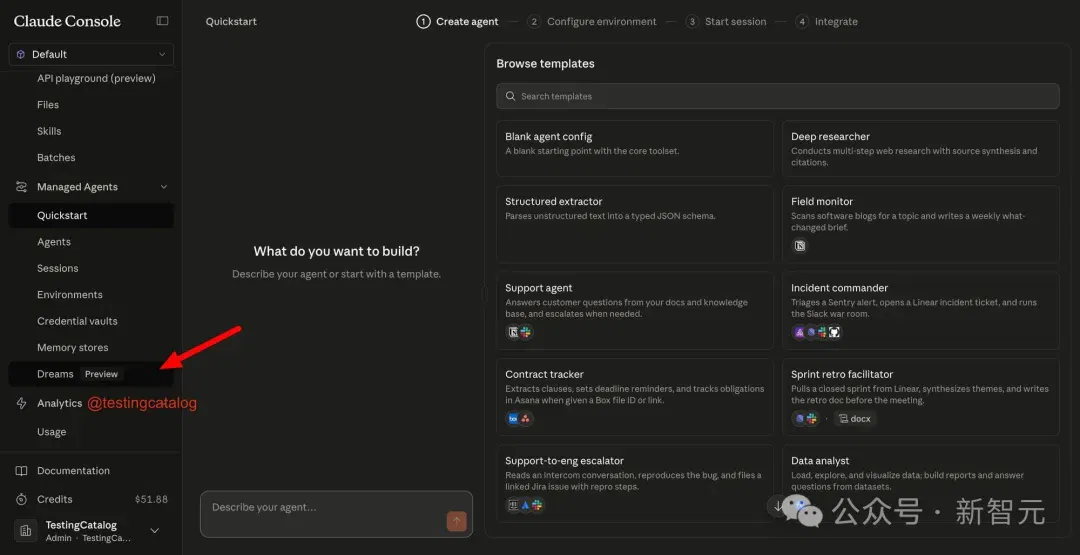Choose the Contract tracker template
1080x555 pixels.
tap(634, 397)
